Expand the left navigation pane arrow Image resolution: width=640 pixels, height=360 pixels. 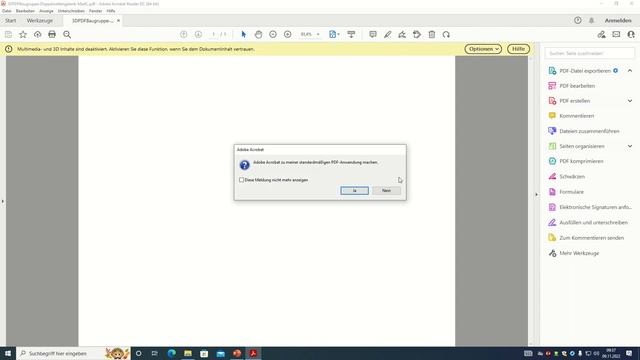tap(2, 201)
